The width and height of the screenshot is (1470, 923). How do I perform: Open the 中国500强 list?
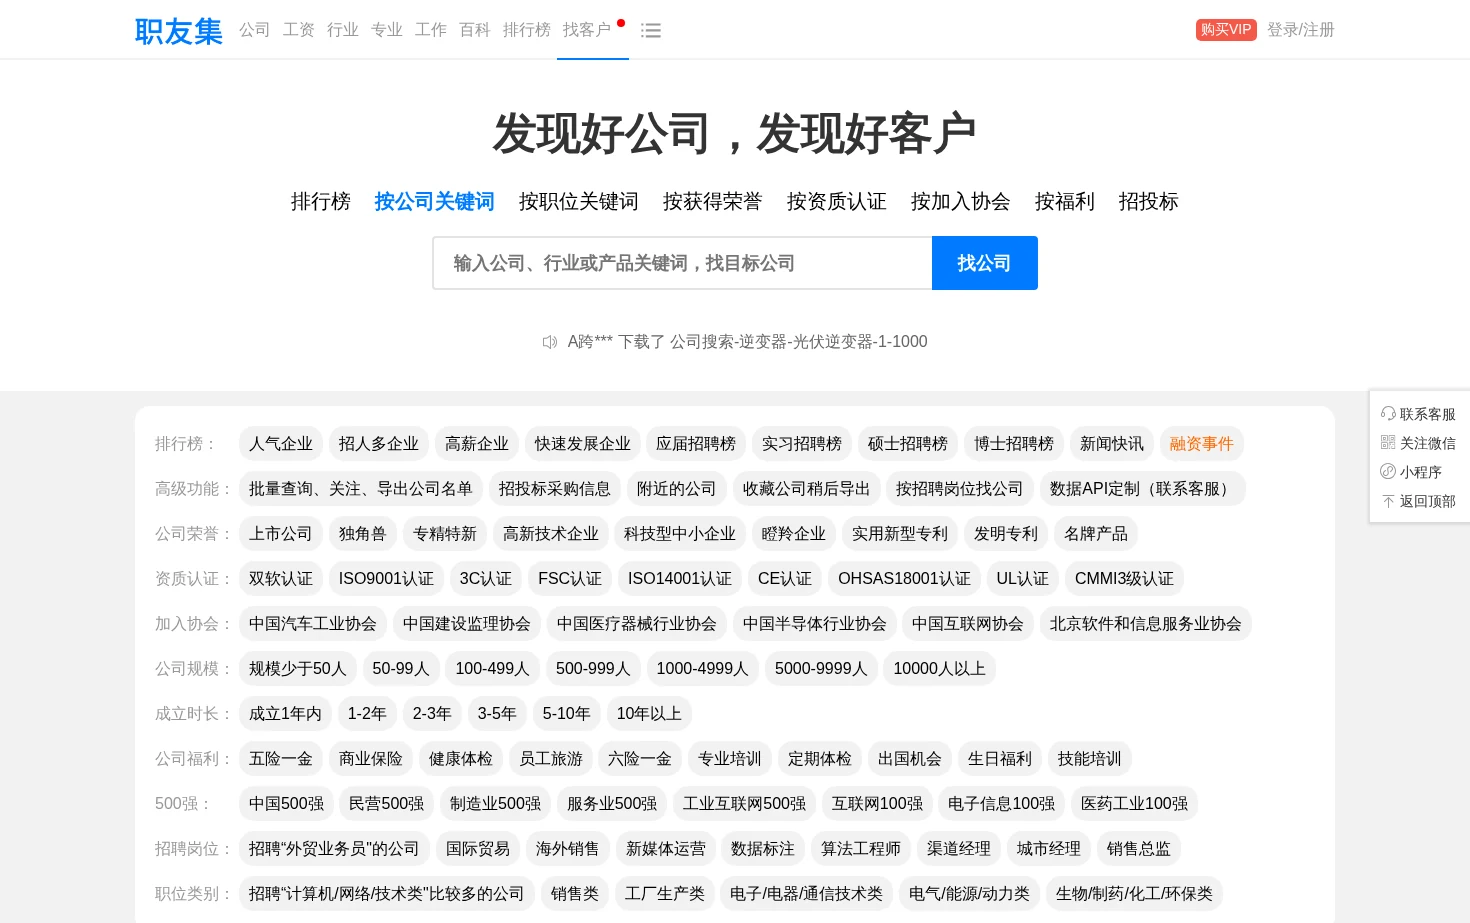(286, 804)
